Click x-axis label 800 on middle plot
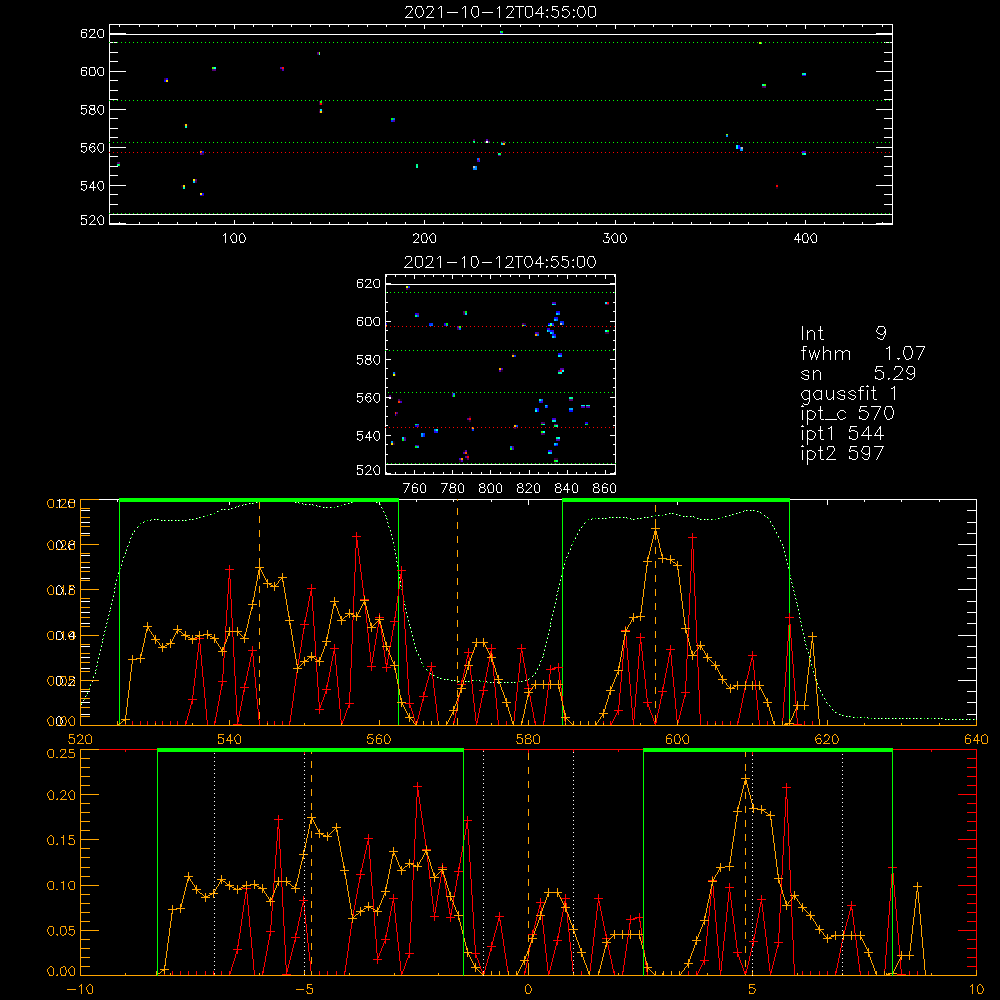 click(x=490, y=489)
